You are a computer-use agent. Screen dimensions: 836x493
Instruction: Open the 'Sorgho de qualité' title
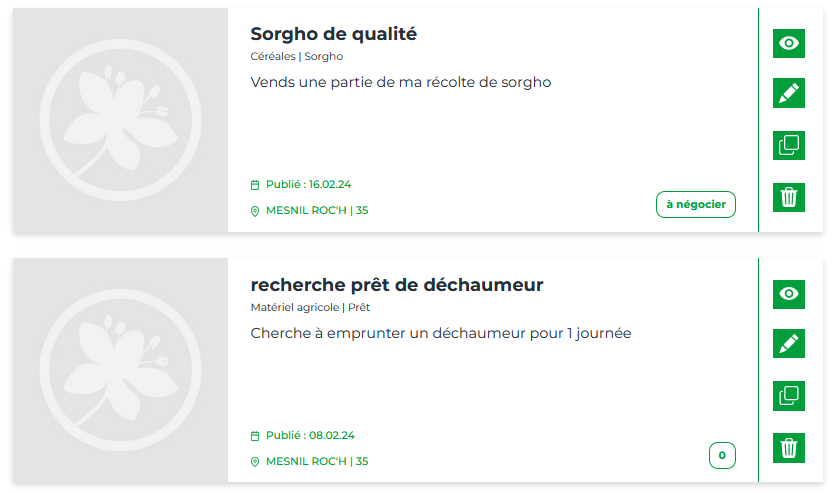pos(334,34)
